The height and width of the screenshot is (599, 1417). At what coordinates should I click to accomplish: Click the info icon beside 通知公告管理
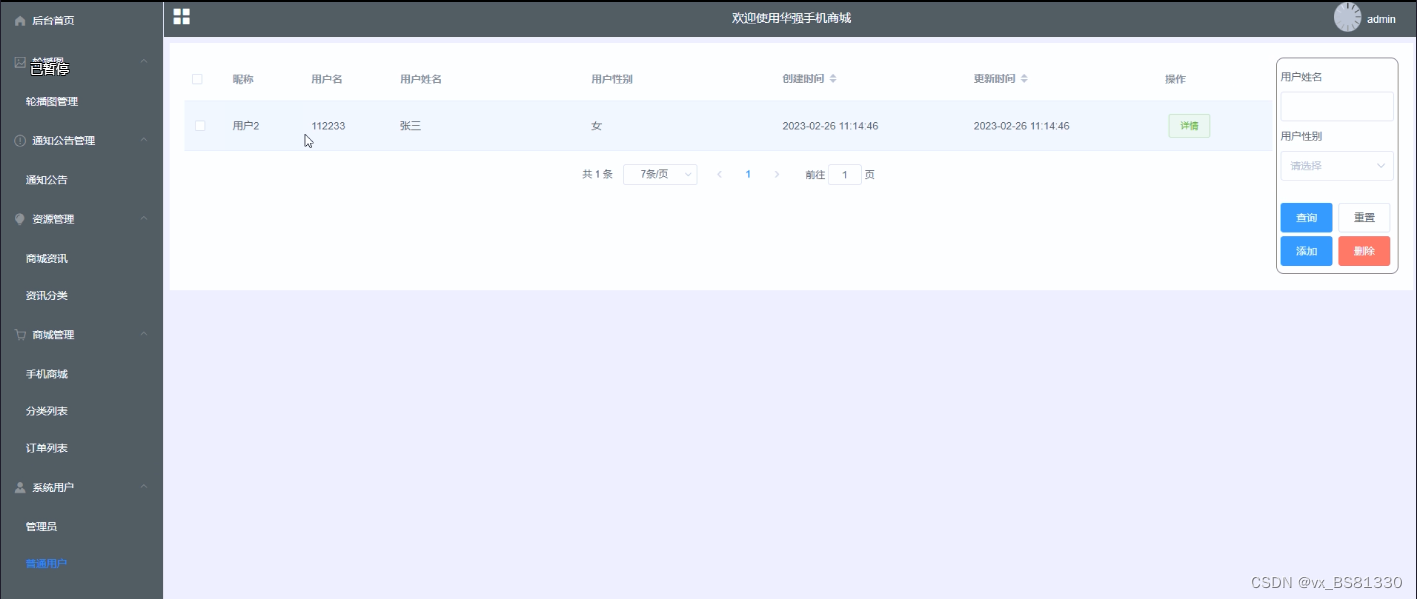[x=20, y=141]
